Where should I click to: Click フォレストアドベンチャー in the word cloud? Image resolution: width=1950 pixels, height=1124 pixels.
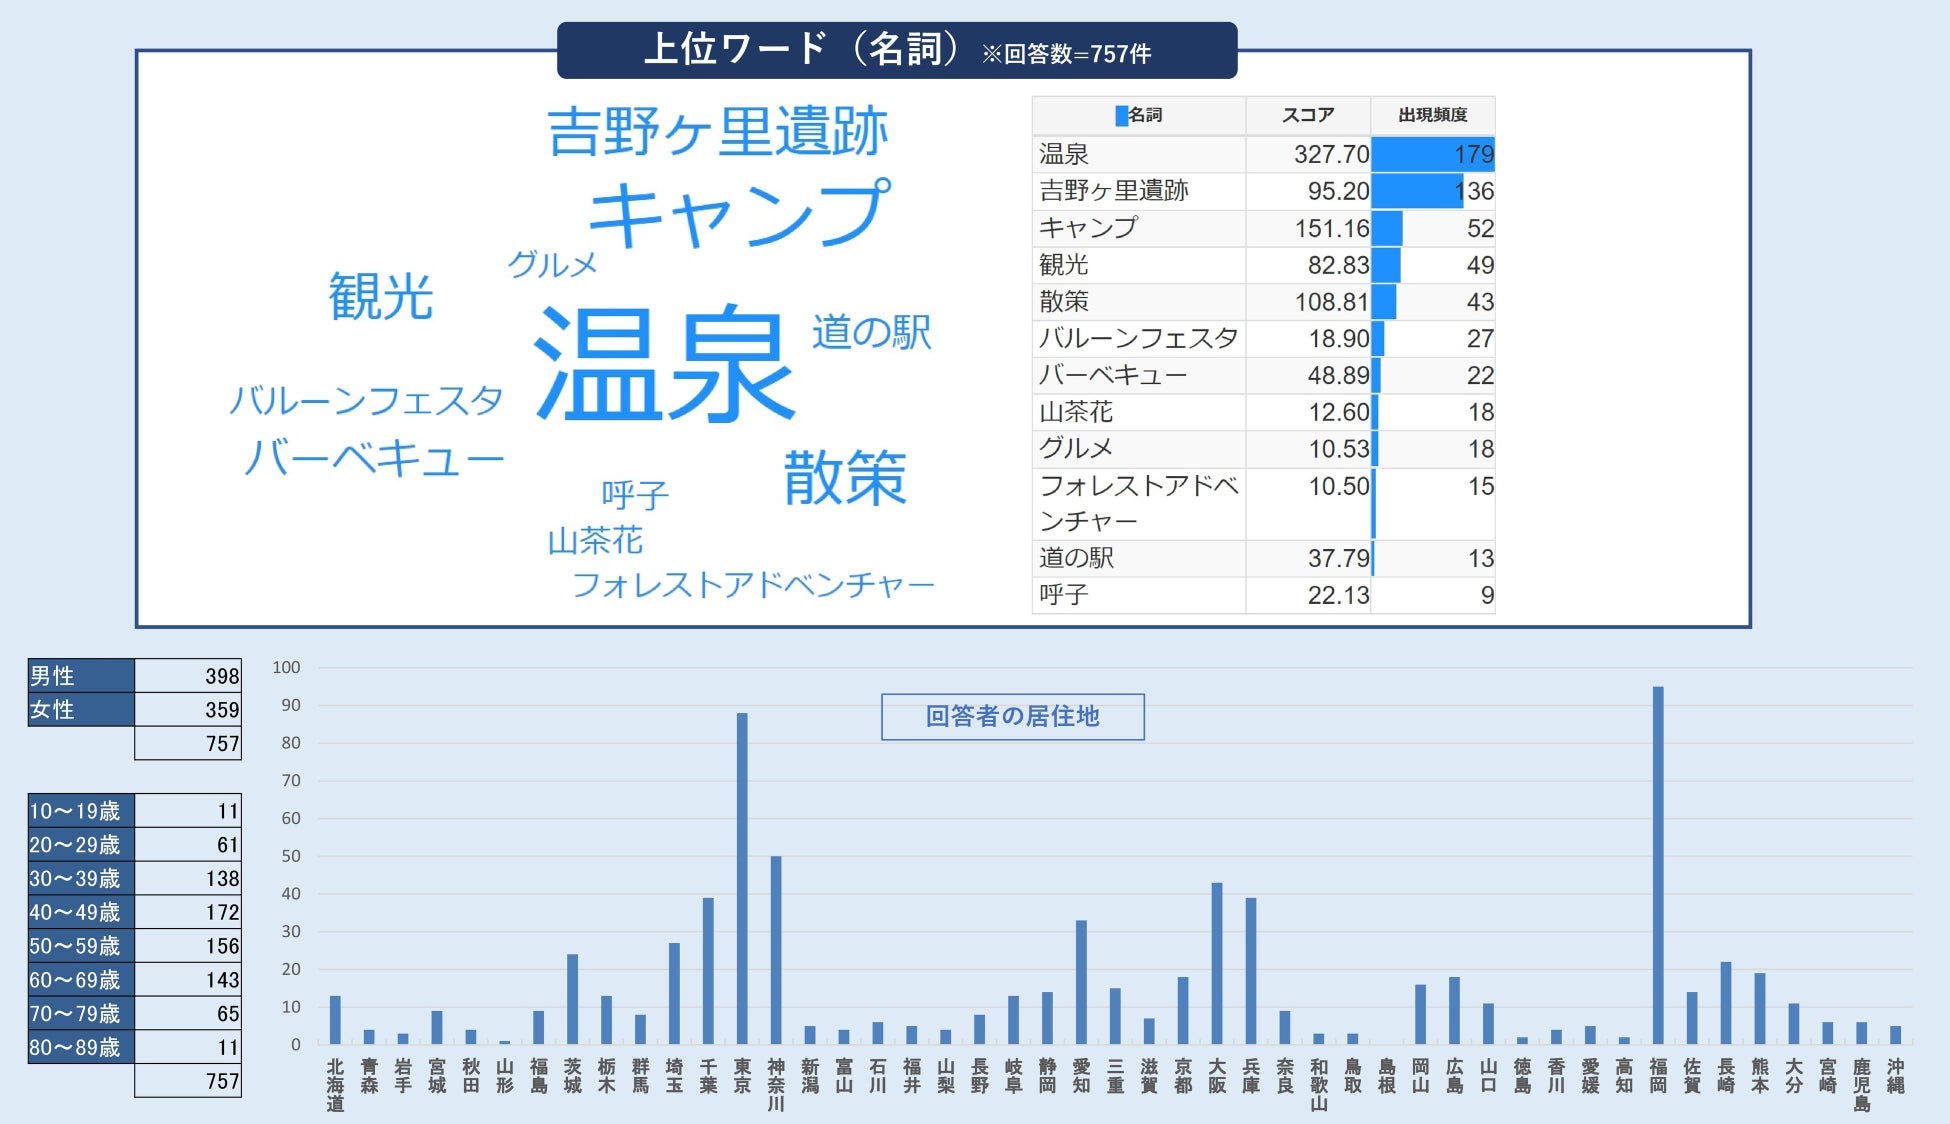tap(752, 585)
